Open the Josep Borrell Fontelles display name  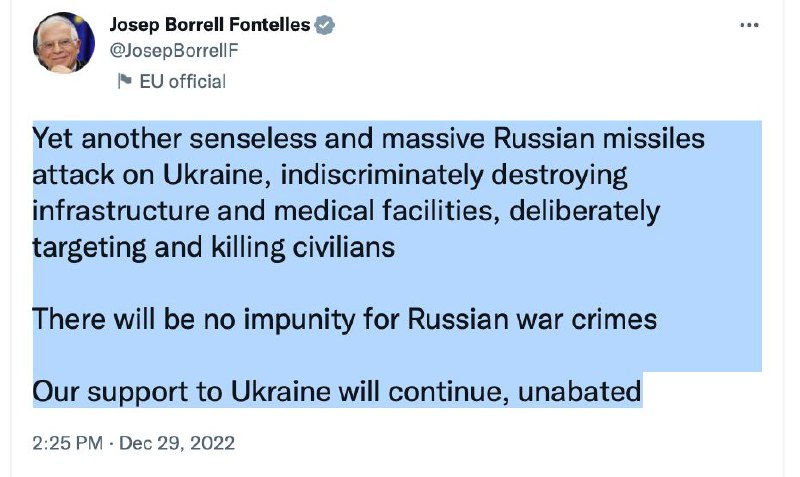[209, 27]
